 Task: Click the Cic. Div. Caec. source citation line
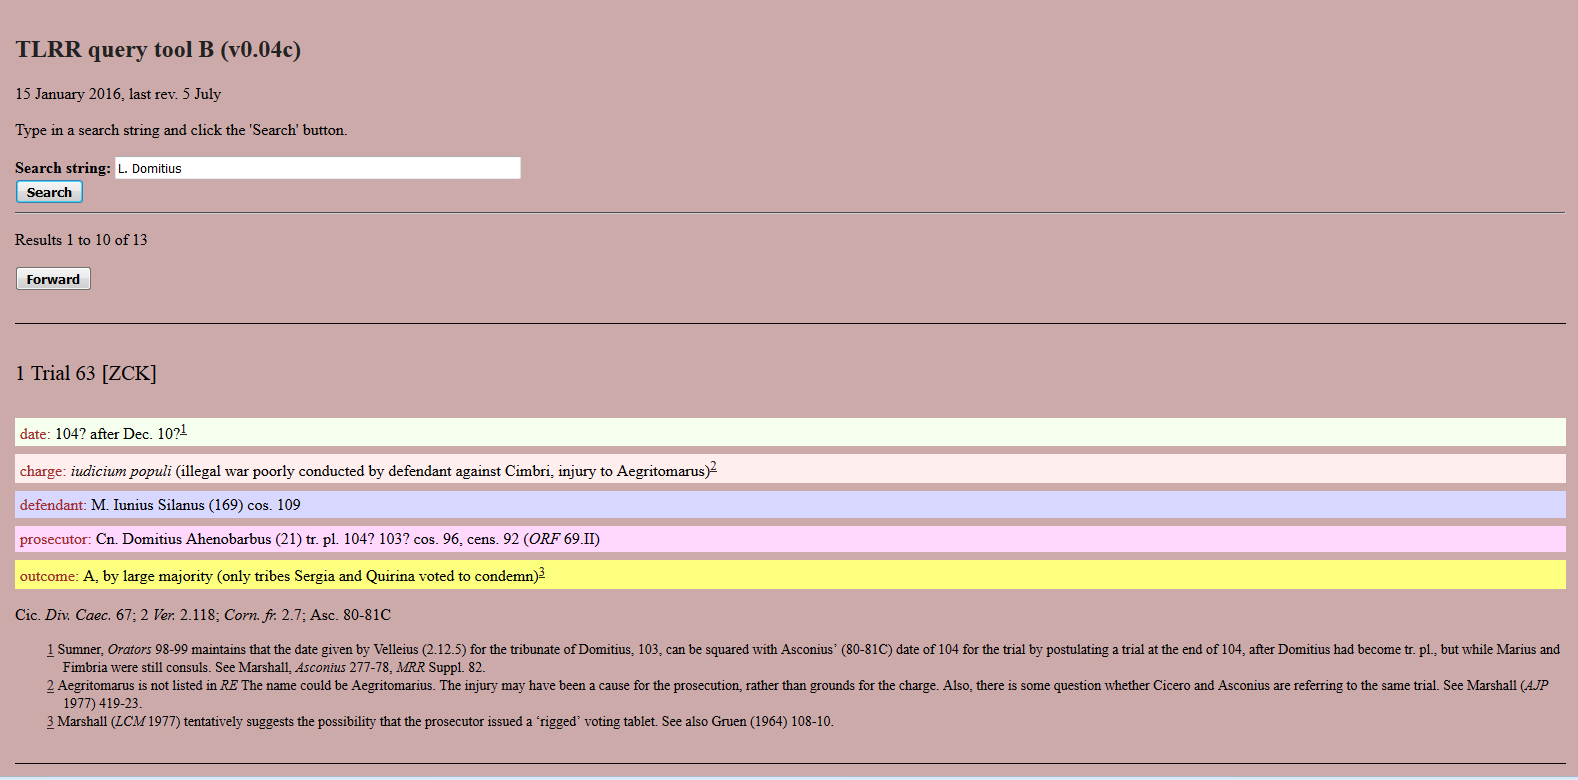point(203,615)
